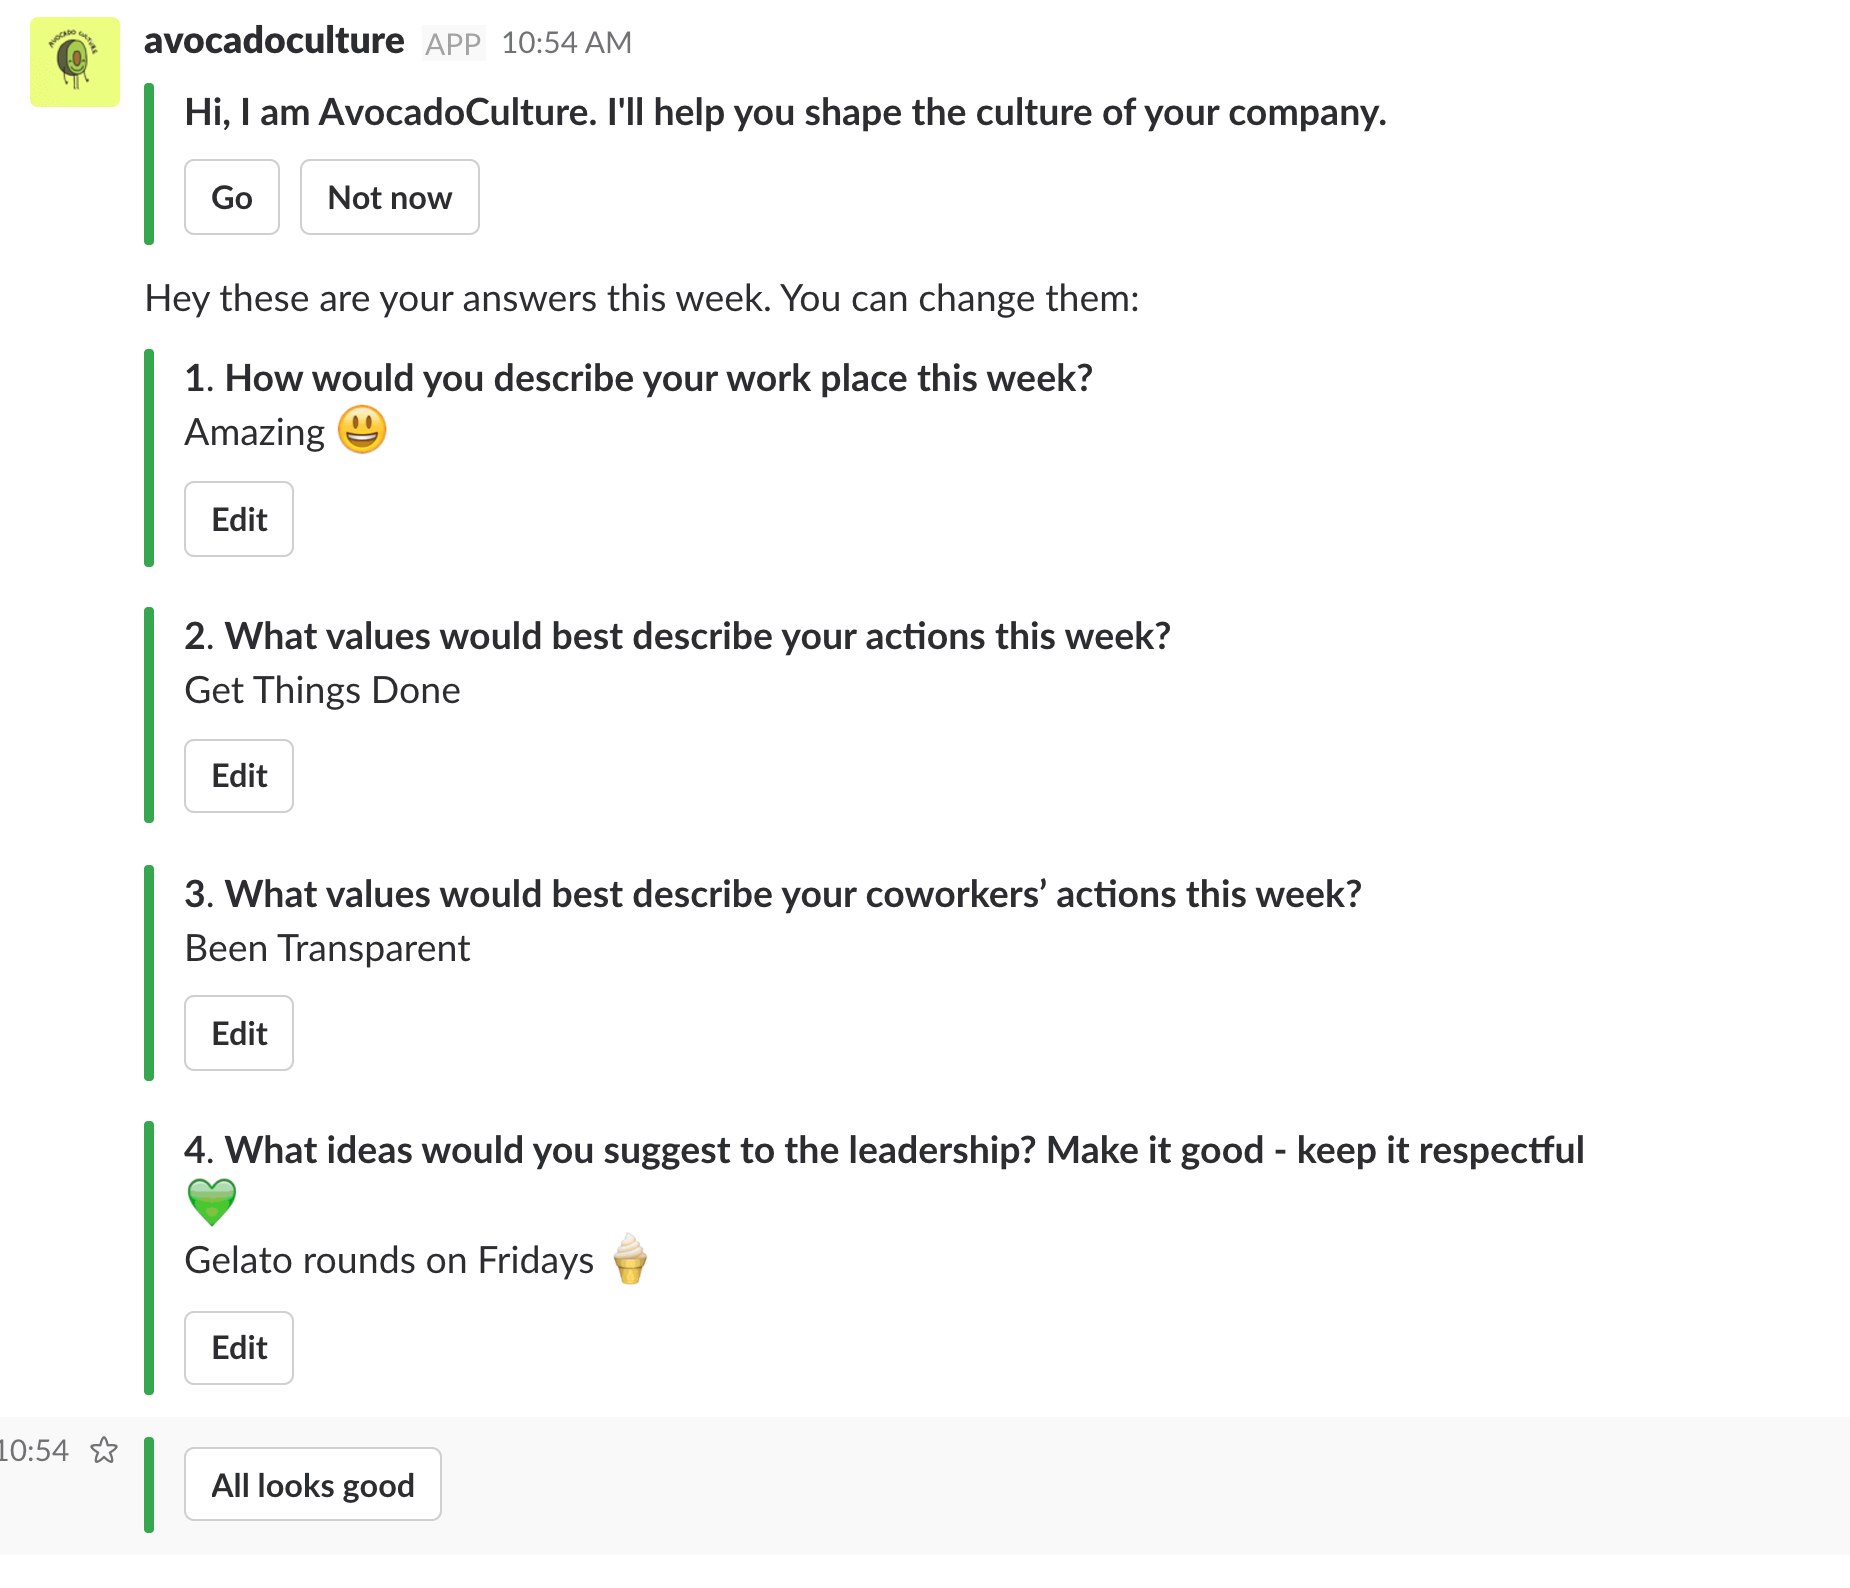Click the APP badge label
The width and height of the screenshot is (1850, 1588).
(x=453, y=44)
